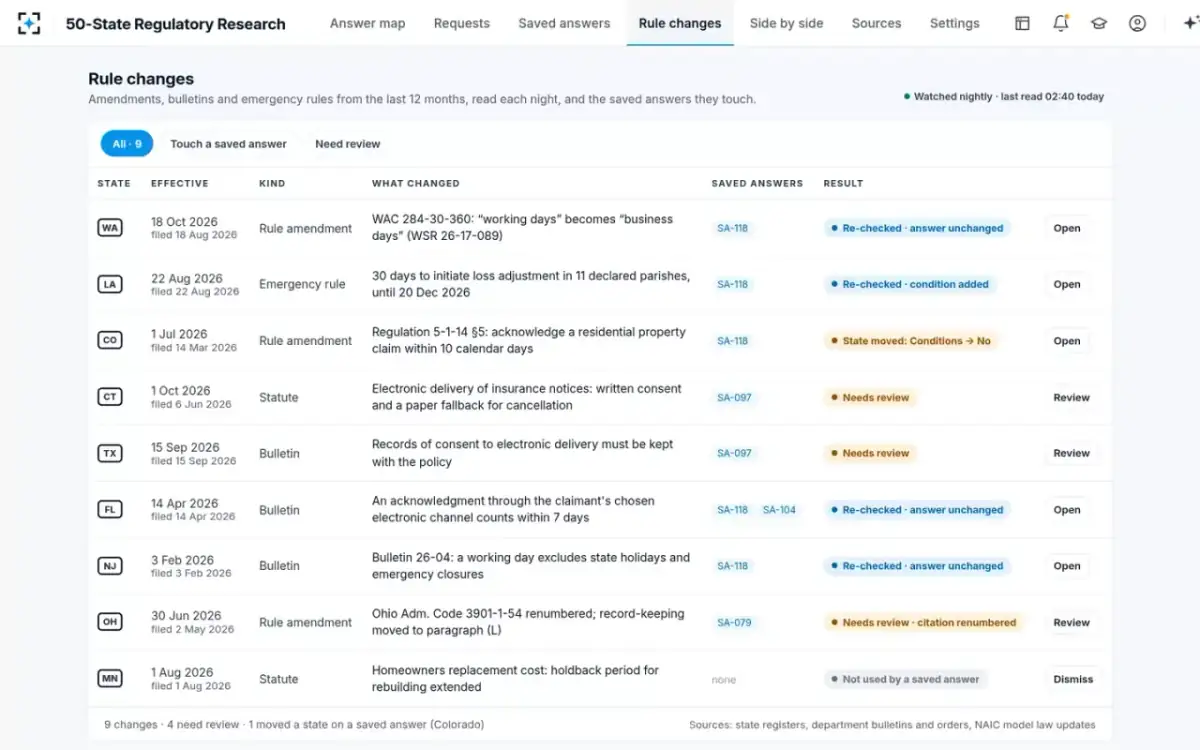The image size is (1200, 750).
Task: Click the LA state badge
Action: point(110,284)
